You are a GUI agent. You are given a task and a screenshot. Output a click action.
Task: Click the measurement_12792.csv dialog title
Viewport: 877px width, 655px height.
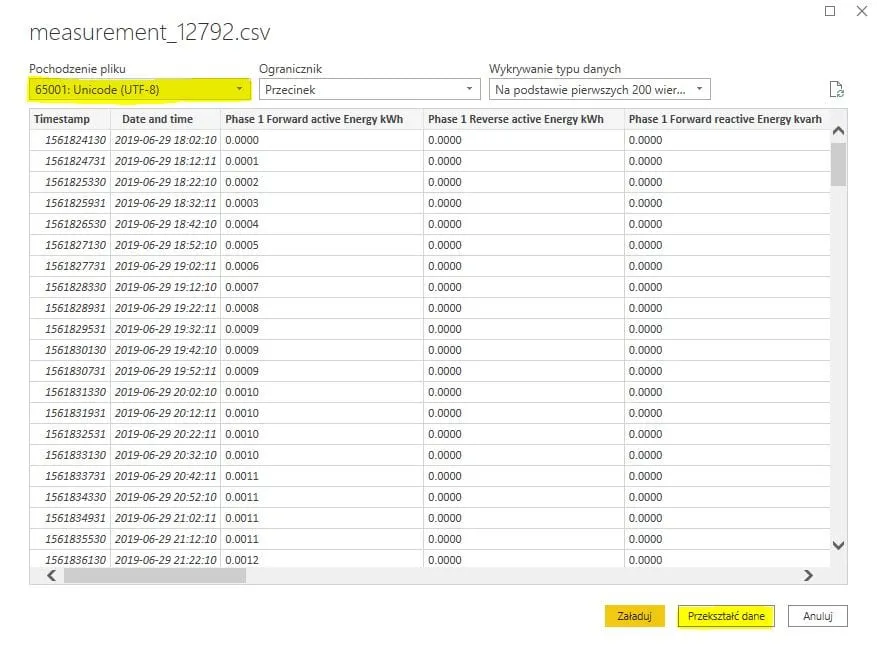150,32
